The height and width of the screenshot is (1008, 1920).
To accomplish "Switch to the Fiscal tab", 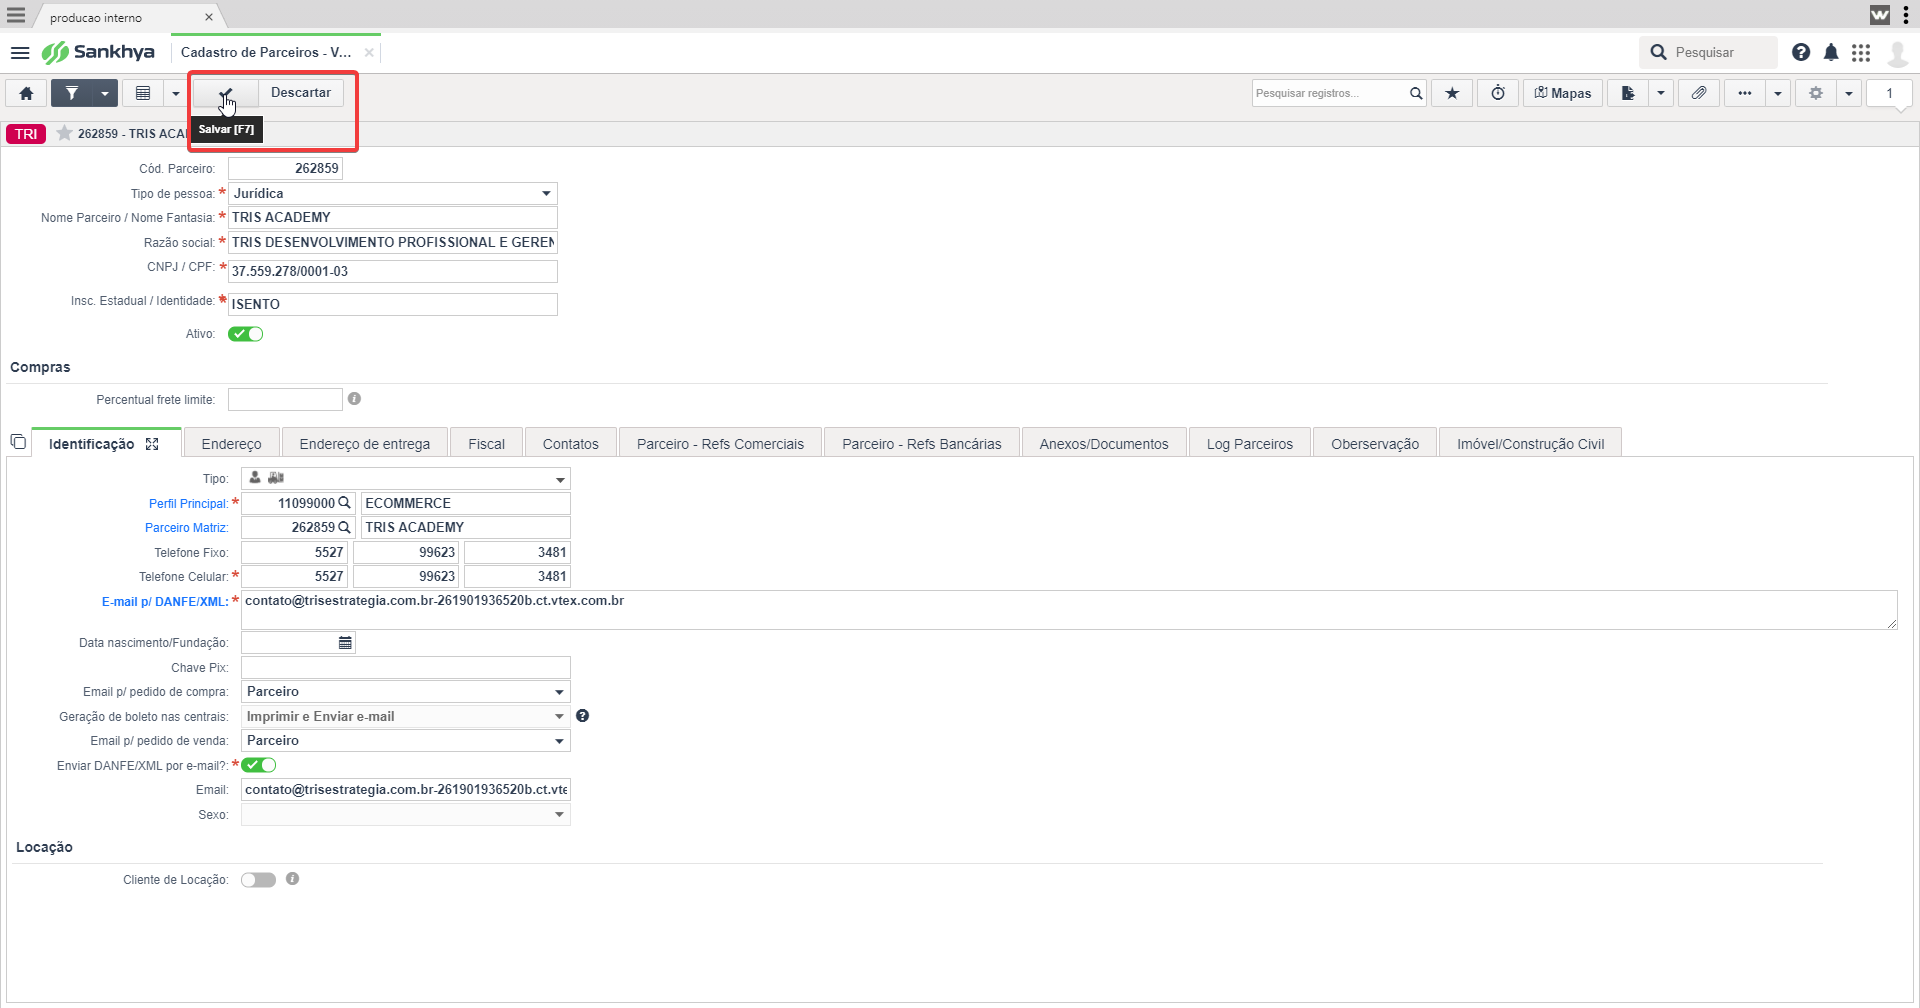I will point(487,444).
